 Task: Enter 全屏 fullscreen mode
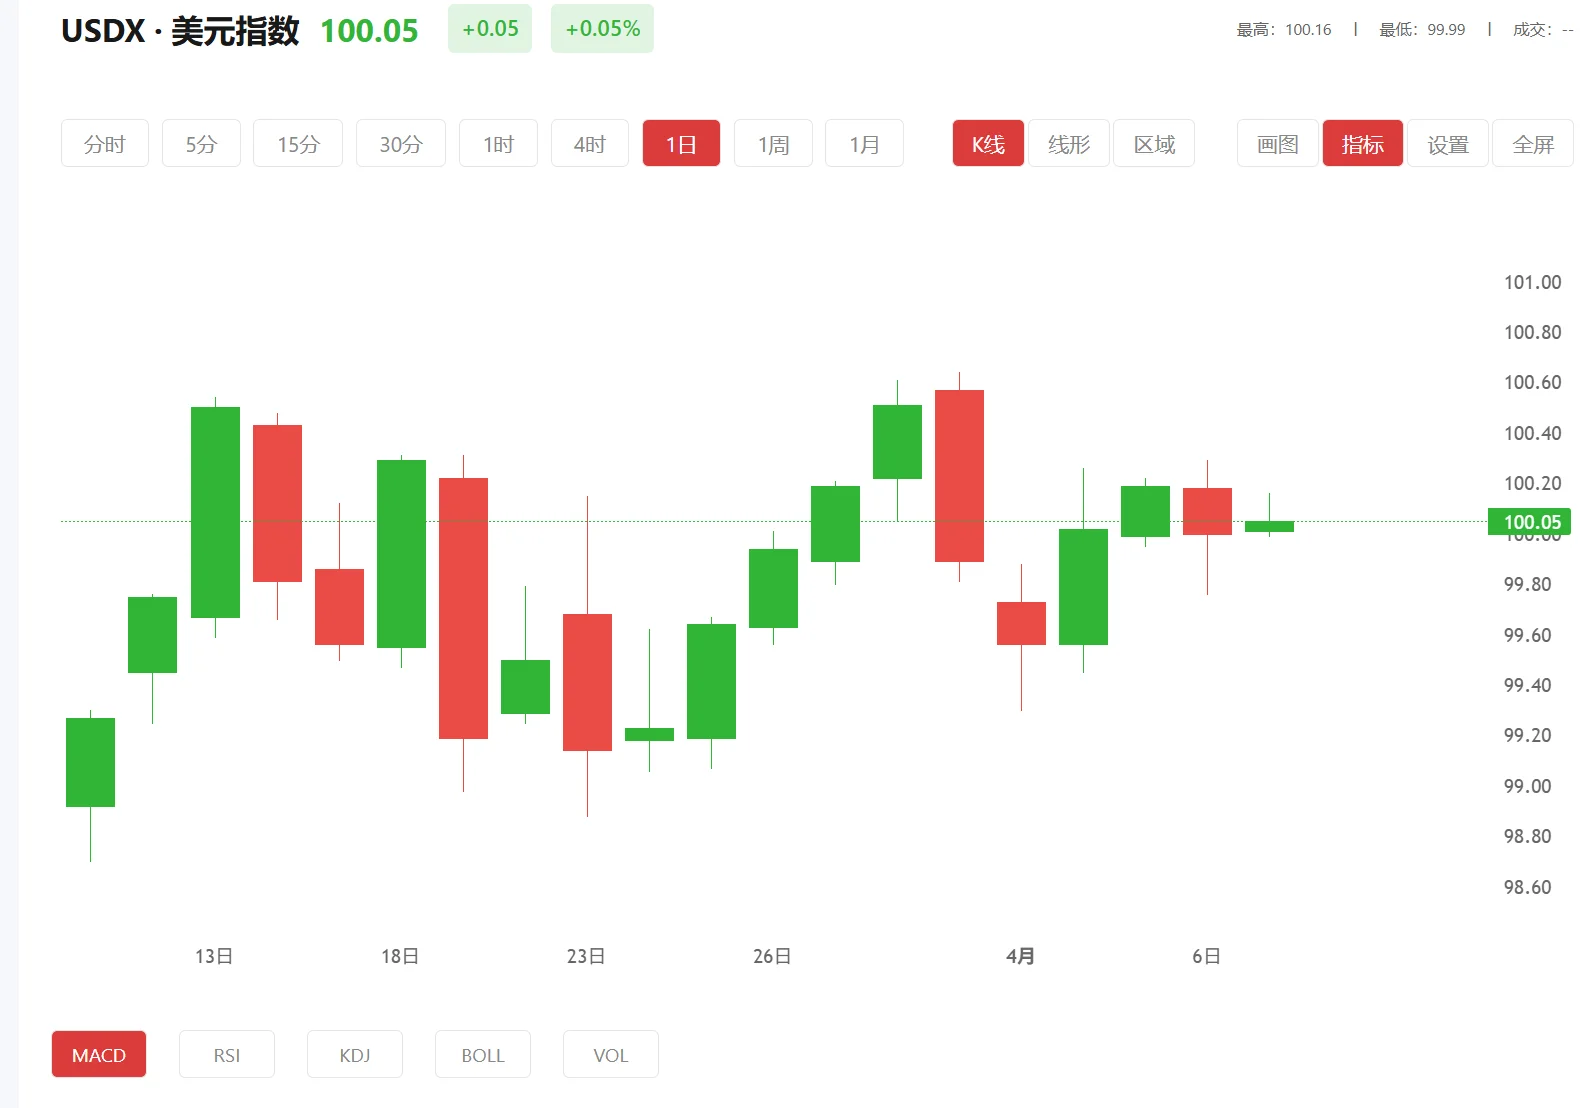[1532, 144]
